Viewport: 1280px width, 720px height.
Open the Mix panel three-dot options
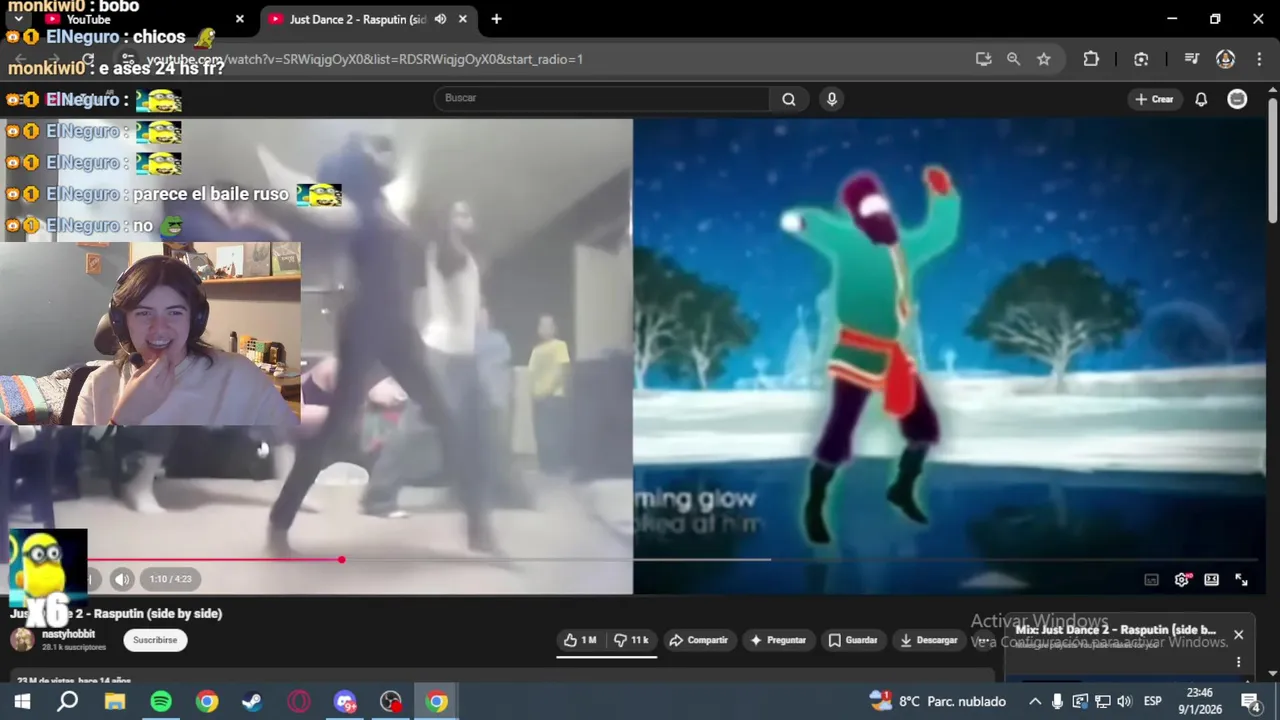pos(1238,662)
